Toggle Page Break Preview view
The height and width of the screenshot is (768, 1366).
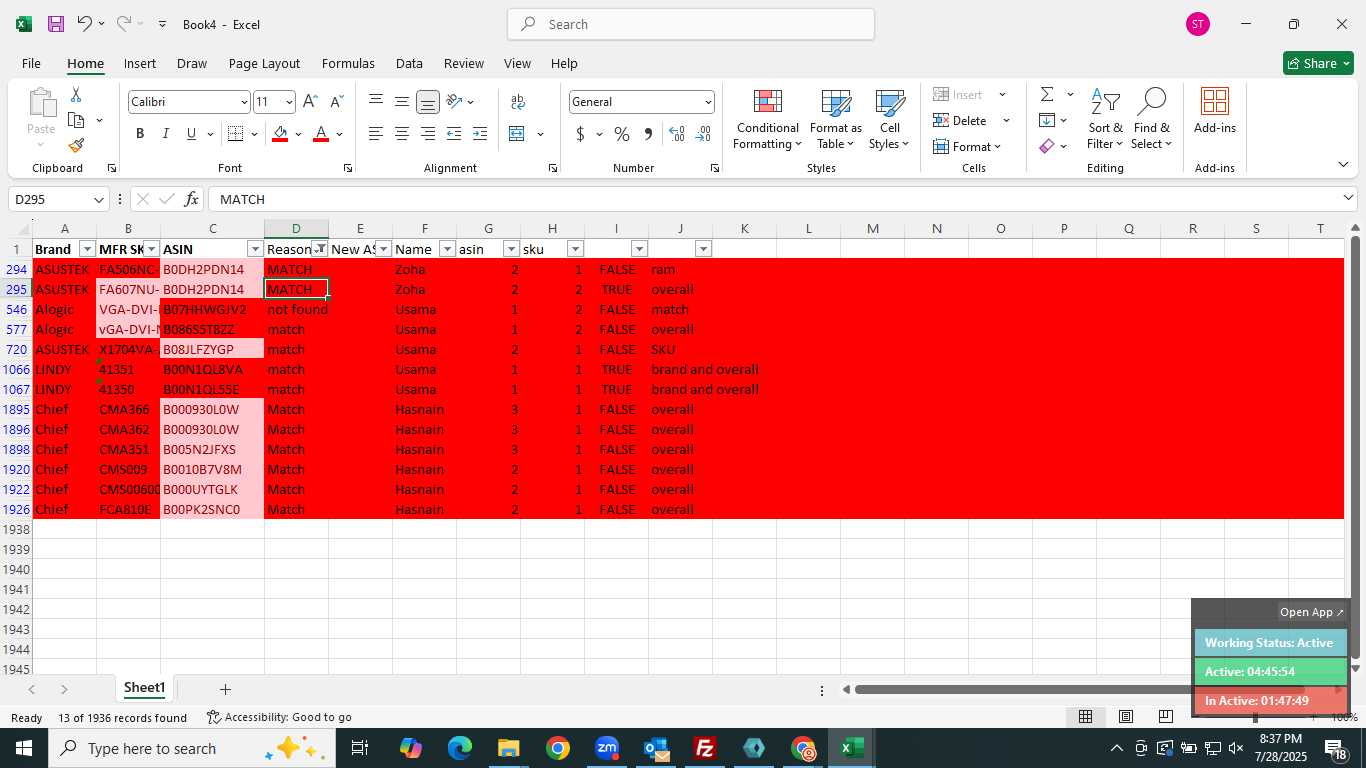click(x=1165, y=717)
